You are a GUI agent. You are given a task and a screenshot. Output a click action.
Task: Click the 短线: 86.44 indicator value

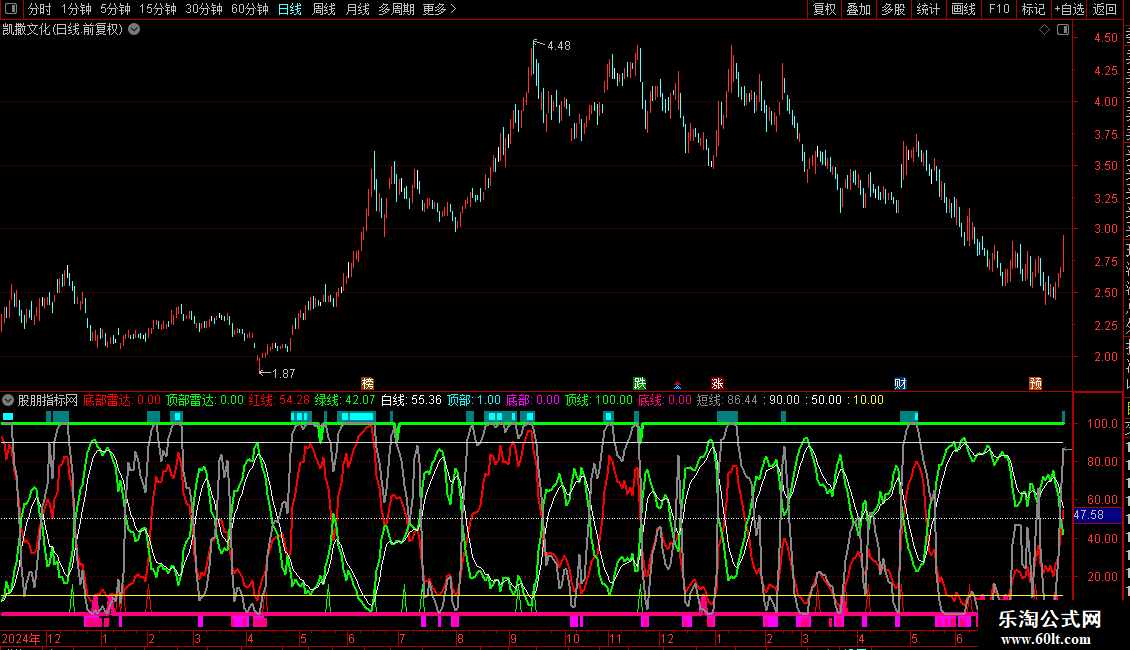[x=727, y=400]
